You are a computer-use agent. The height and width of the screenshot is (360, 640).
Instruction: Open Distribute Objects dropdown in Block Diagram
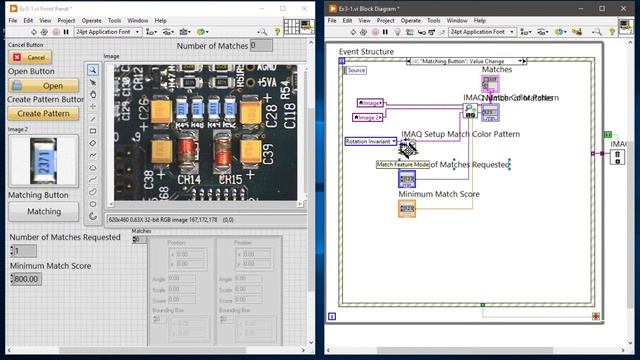point(542,32)
